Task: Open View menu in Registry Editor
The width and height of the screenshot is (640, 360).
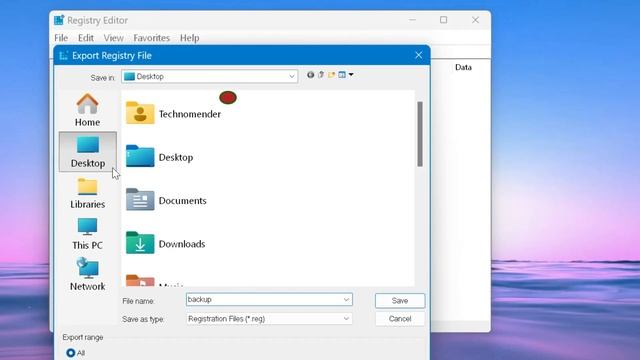Action: click(113, 38)
